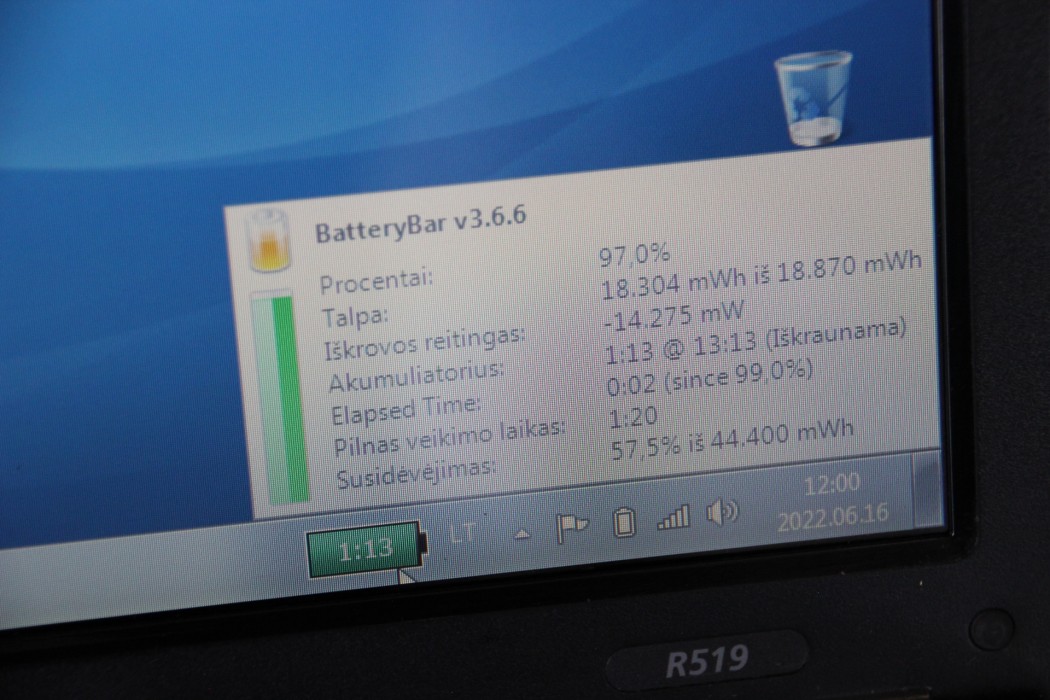1050x700 pixels.
Task: Click the 1:20 full runtime value
Action: [633, 418]
